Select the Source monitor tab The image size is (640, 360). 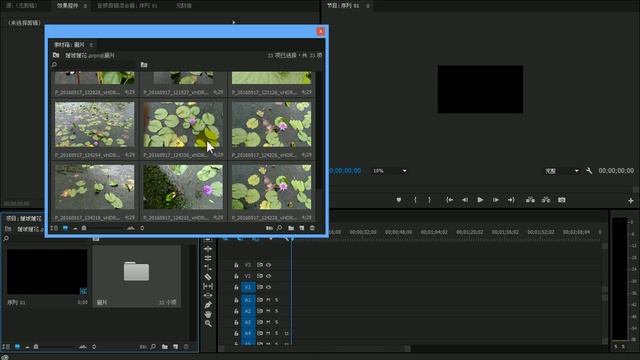(x=22, y=6)
